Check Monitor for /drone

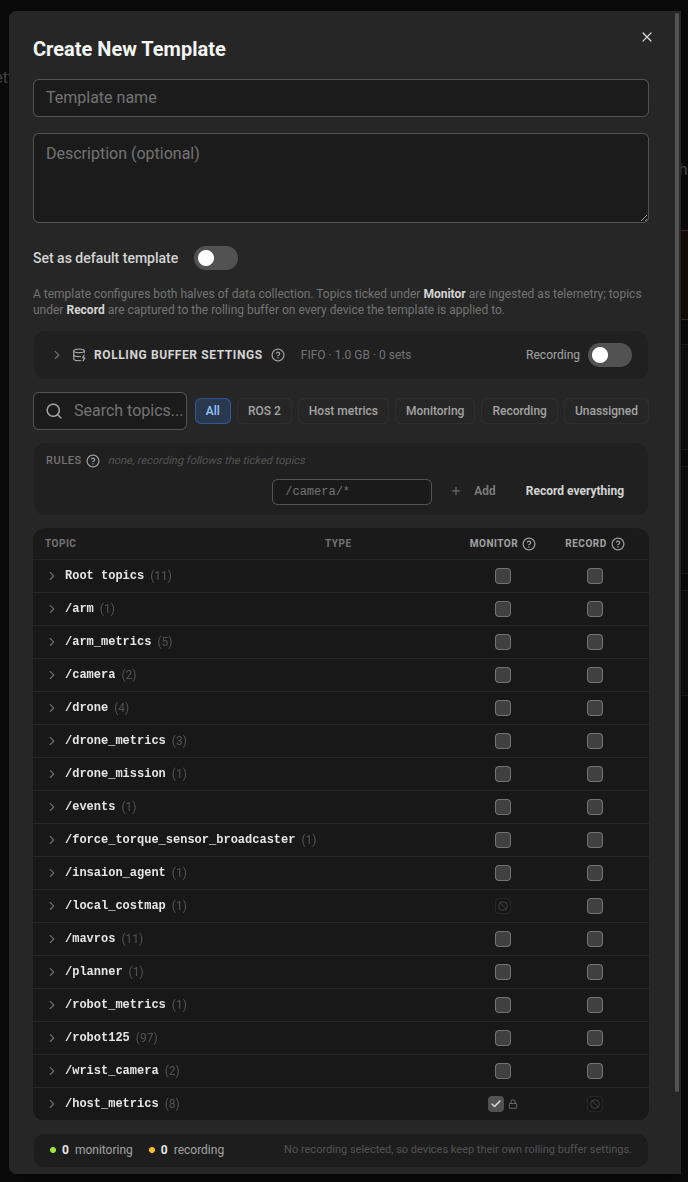503,708
